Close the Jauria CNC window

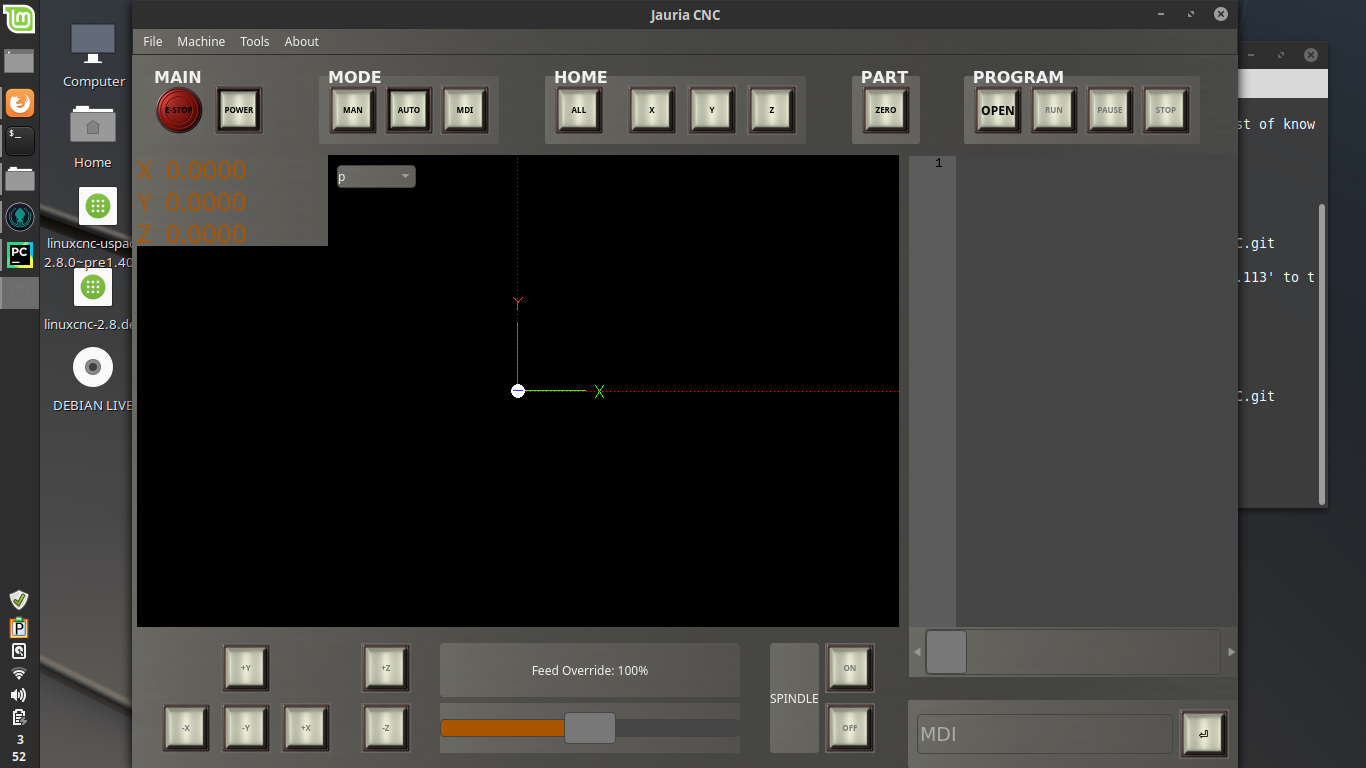point(1220,14)
